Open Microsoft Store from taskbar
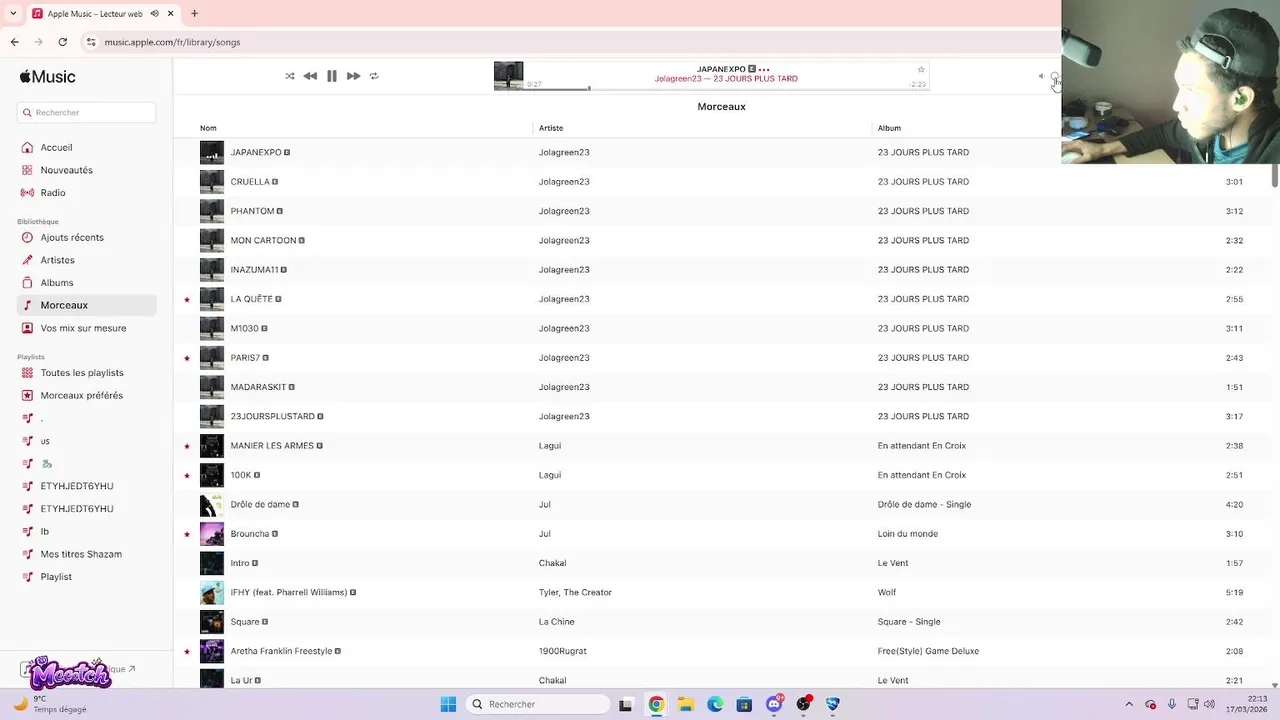Image resolution: width=1280 pixels, height=720 pixels. 744,704
